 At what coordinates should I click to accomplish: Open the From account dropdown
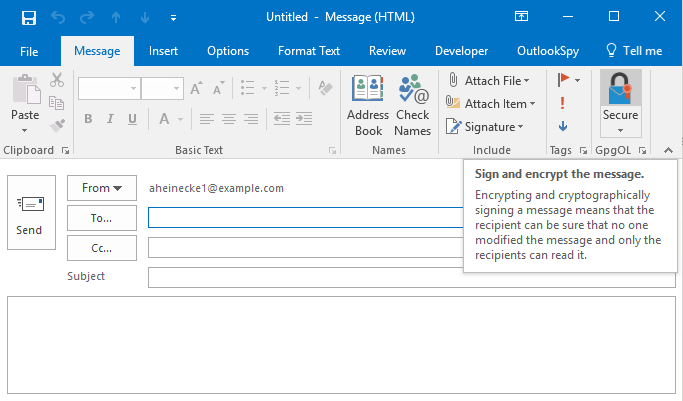[x=101, y=187]
